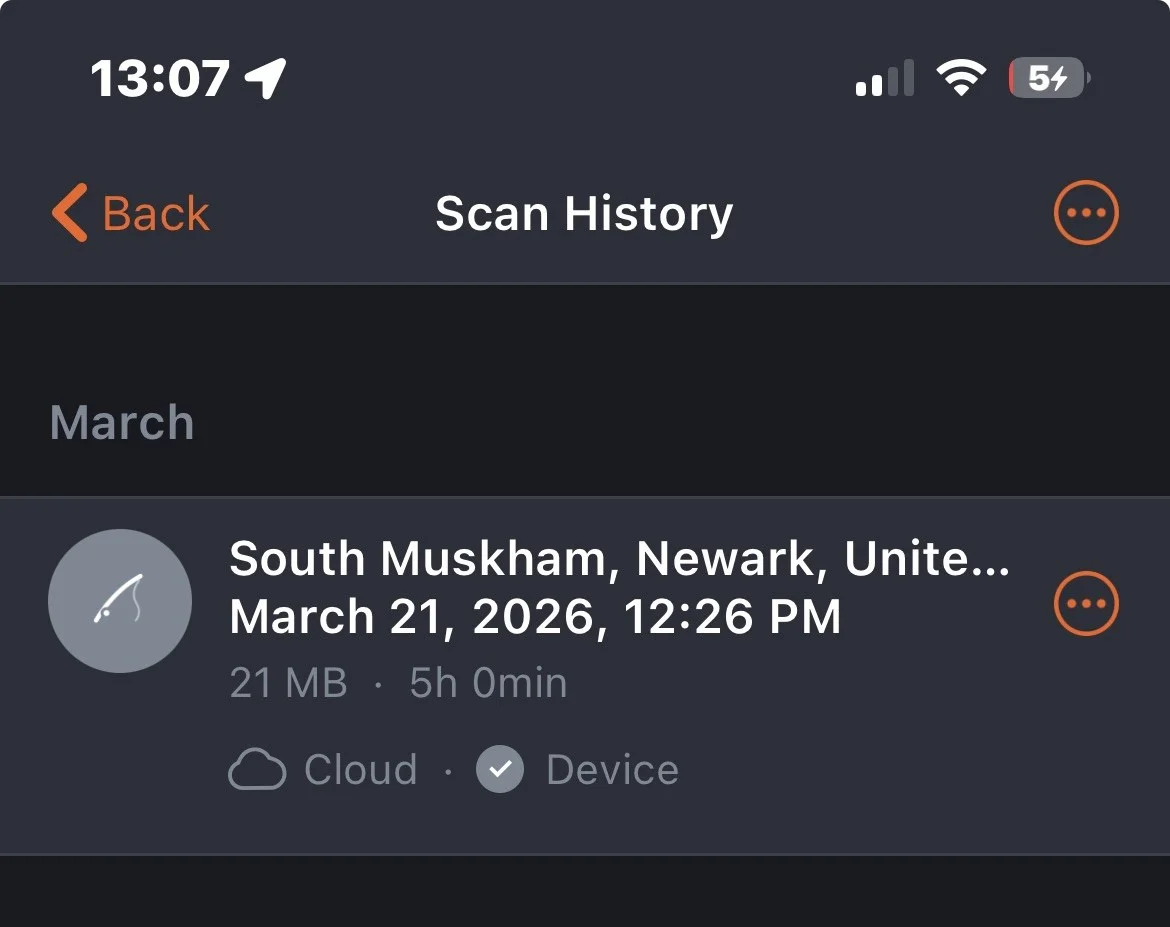Open the Scan History more options menu
This screenshot has width=1170, height=927.
[x=1086, y=213]
